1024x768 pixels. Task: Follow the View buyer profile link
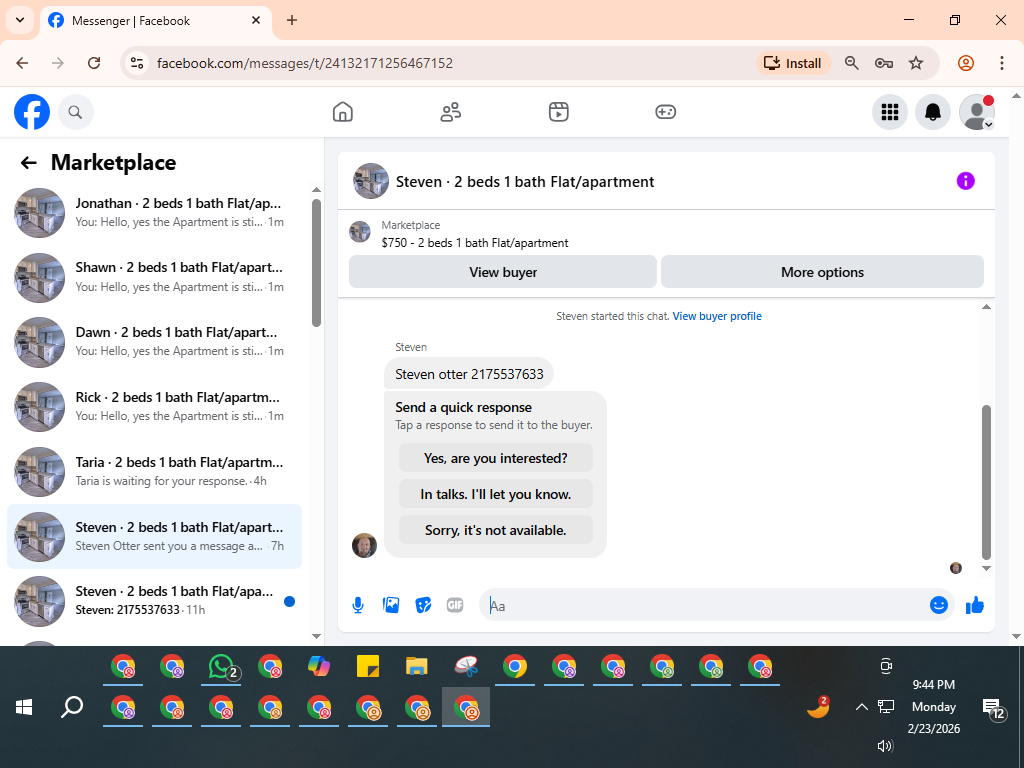[717, 316]
